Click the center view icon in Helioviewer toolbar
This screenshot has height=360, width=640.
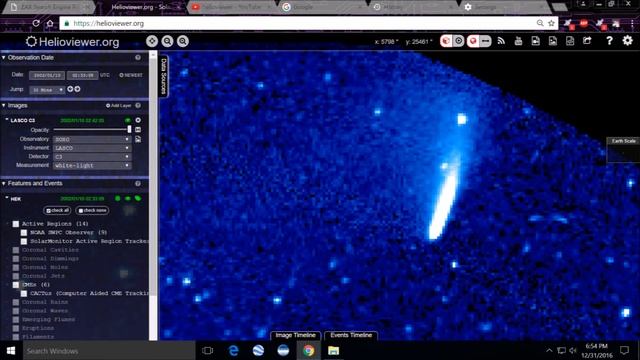(152, 41)
